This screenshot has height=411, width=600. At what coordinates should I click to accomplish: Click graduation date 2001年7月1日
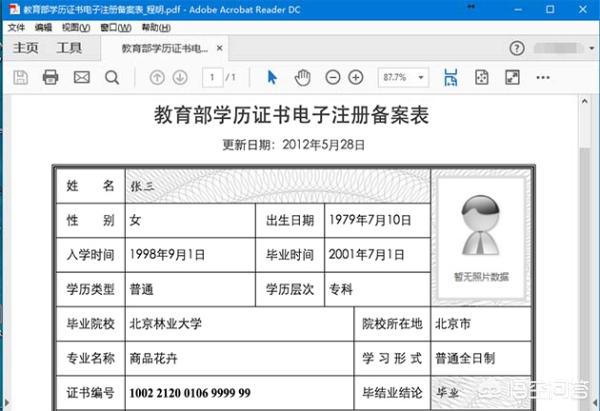point(366,254)
